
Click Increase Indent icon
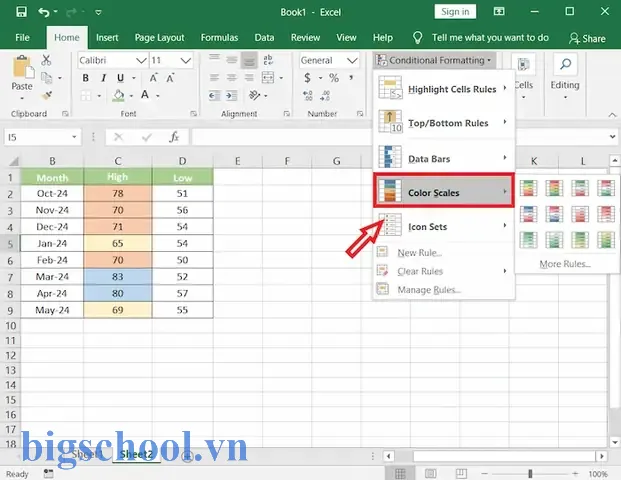232,95
